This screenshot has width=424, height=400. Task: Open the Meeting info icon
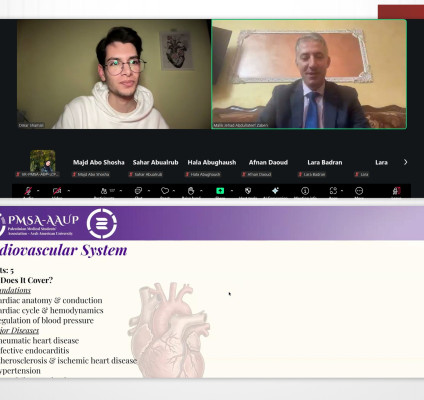(x=305, y=191)
